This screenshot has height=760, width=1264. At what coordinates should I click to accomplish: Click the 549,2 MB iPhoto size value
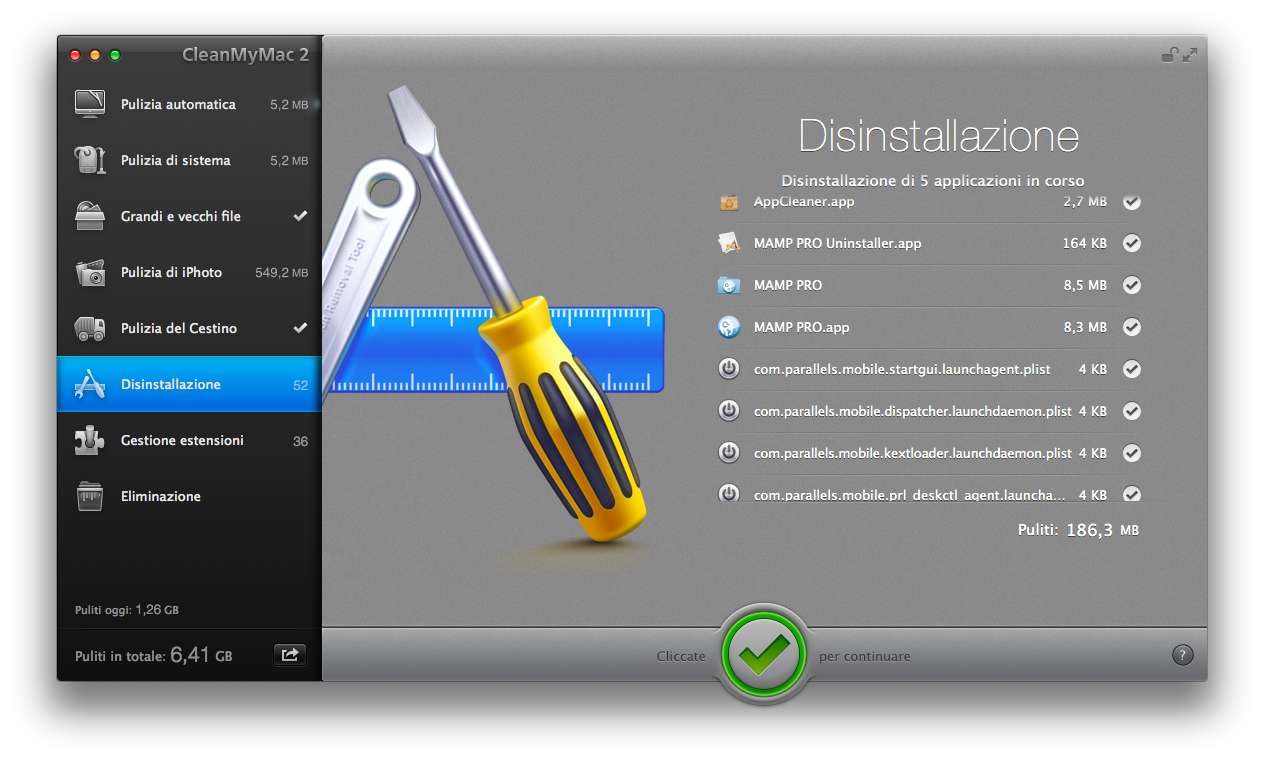pyautogui.click(x=281, y=272)
